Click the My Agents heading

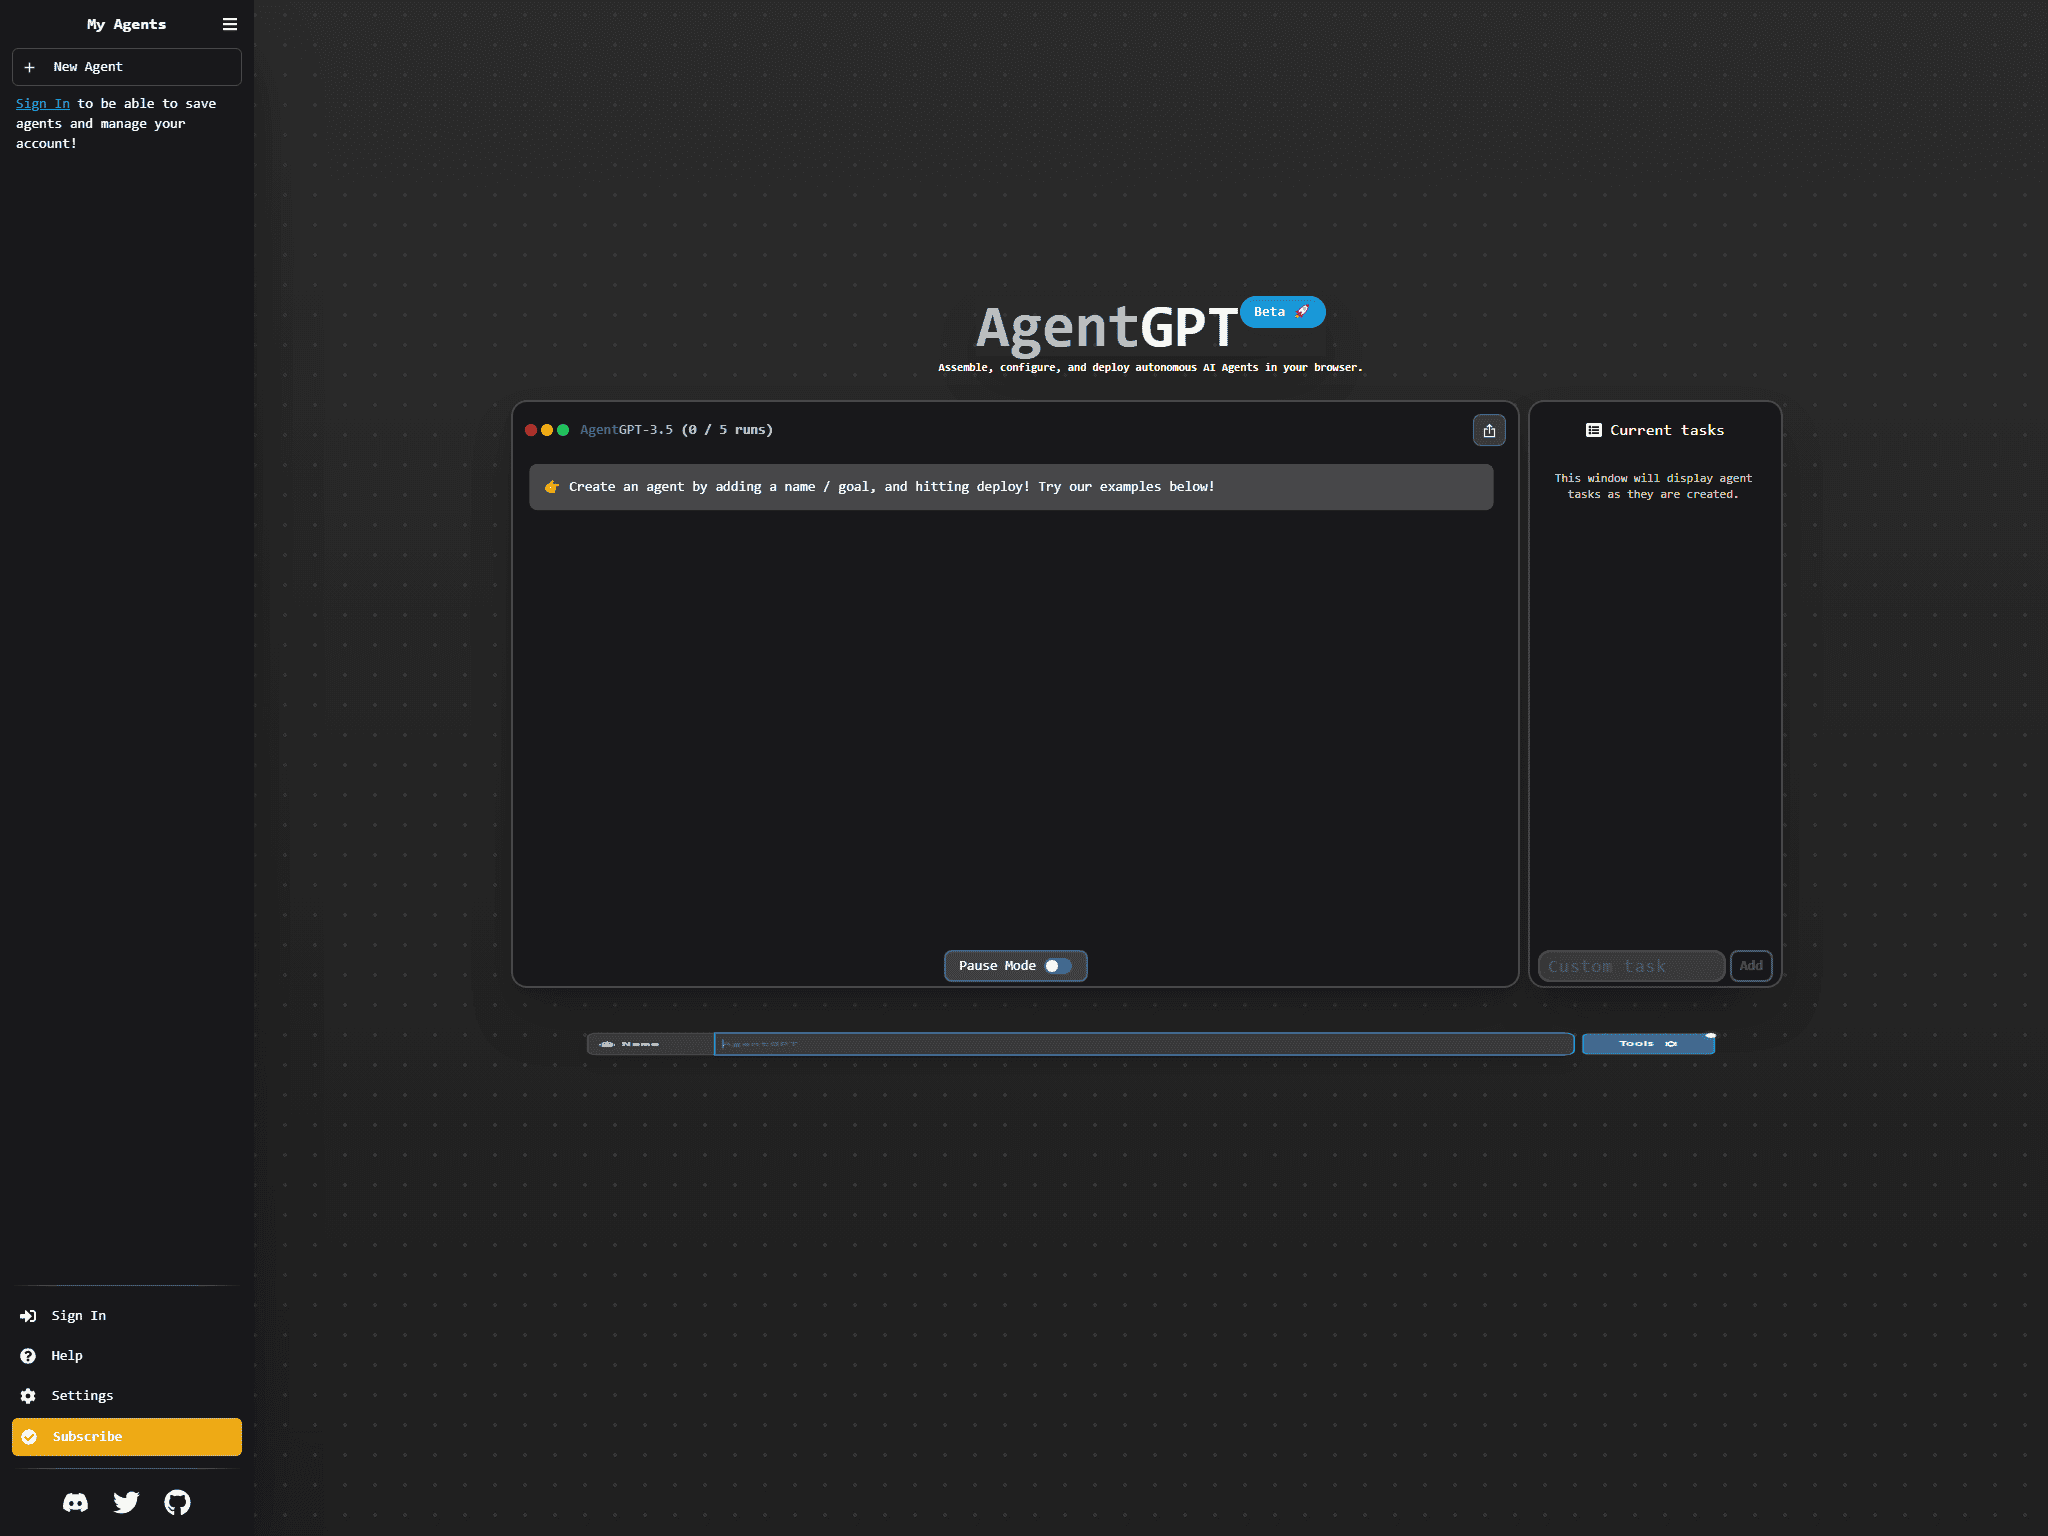126,24
